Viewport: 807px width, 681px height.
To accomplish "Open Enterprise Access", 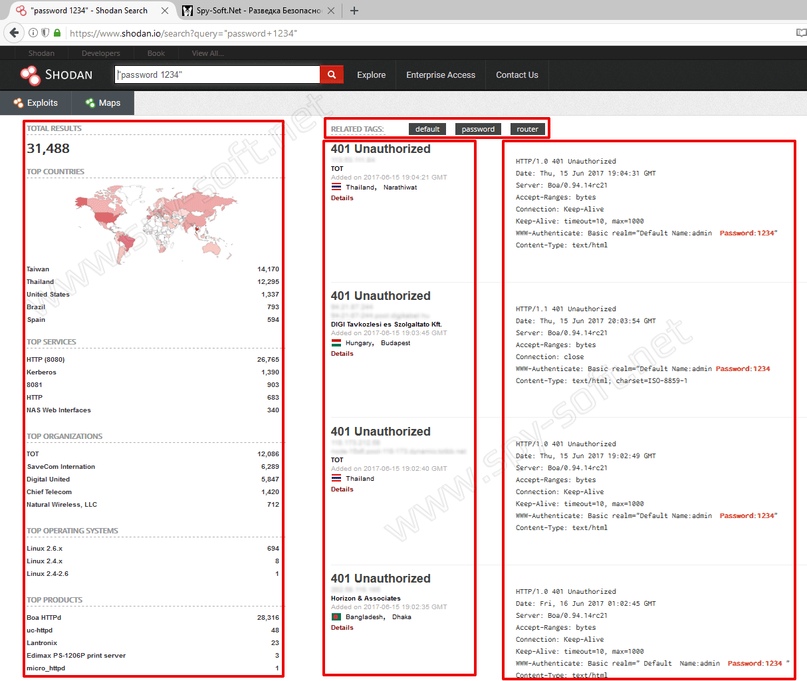I will tap(441, 75).
